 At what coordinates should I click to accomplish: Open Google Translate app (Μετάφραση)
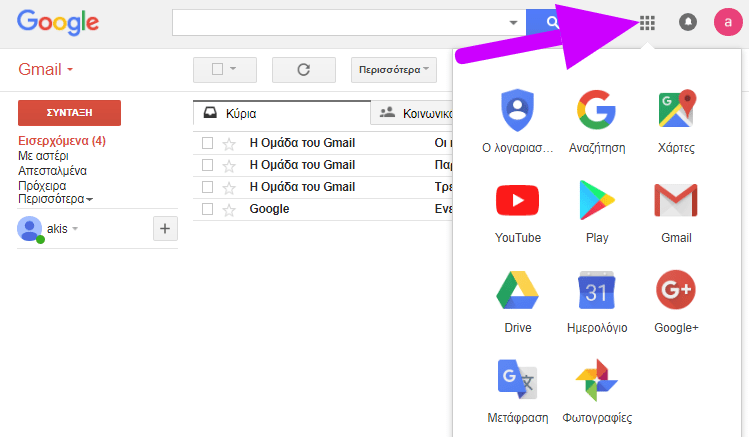point(517,379)
